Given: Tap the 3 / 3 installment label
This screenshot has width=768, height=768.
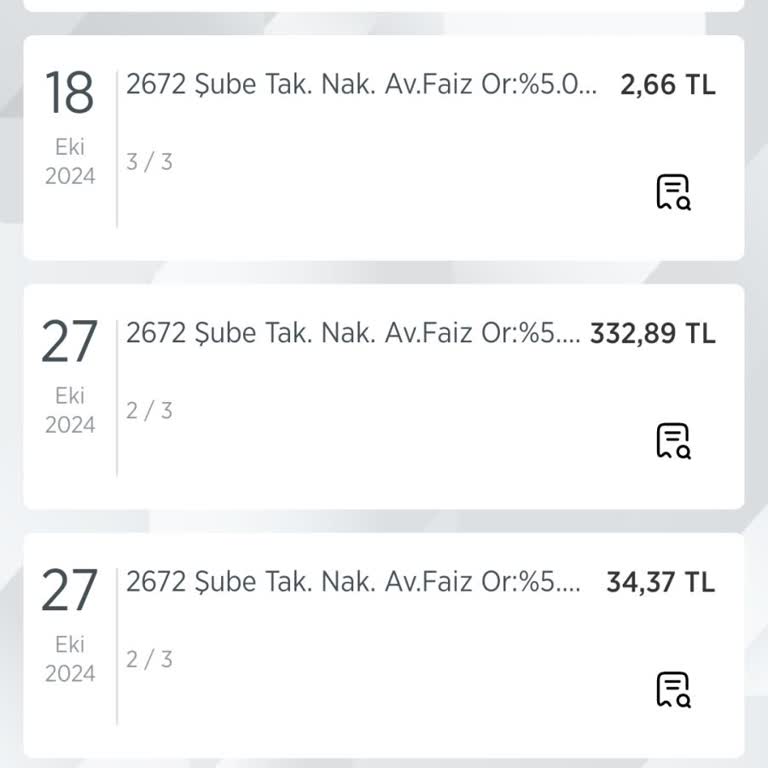Looking at the screenshot, I should pos(149,162).
